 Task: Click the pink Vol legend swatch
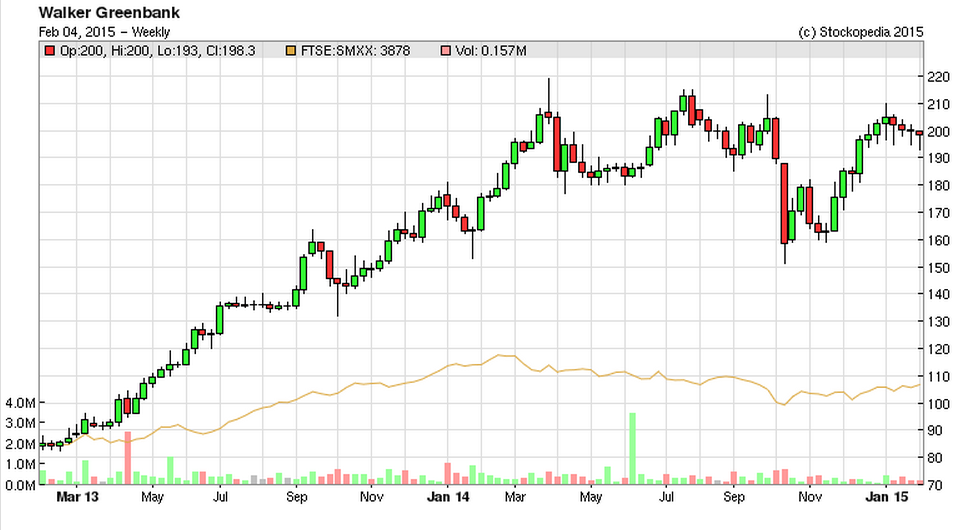coord(445,51)
